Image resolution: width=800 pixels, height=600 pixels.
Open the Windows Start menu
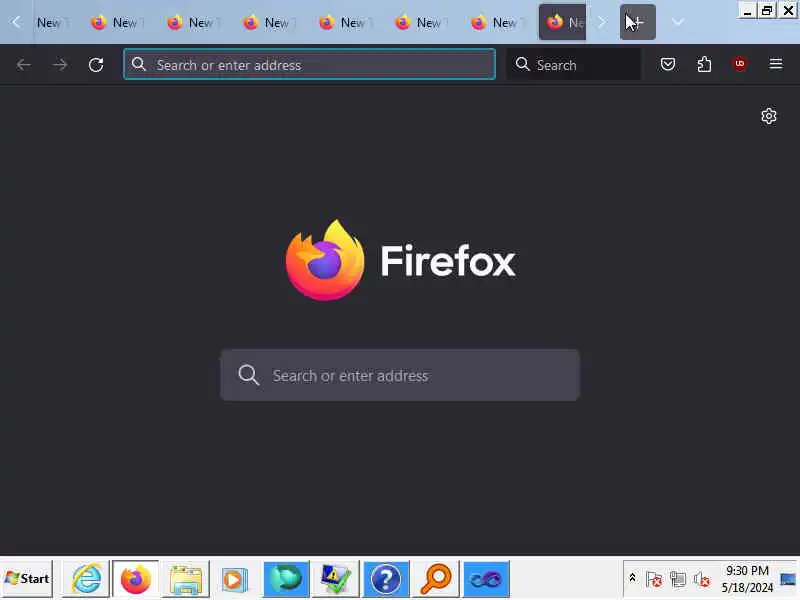point(27,579)
